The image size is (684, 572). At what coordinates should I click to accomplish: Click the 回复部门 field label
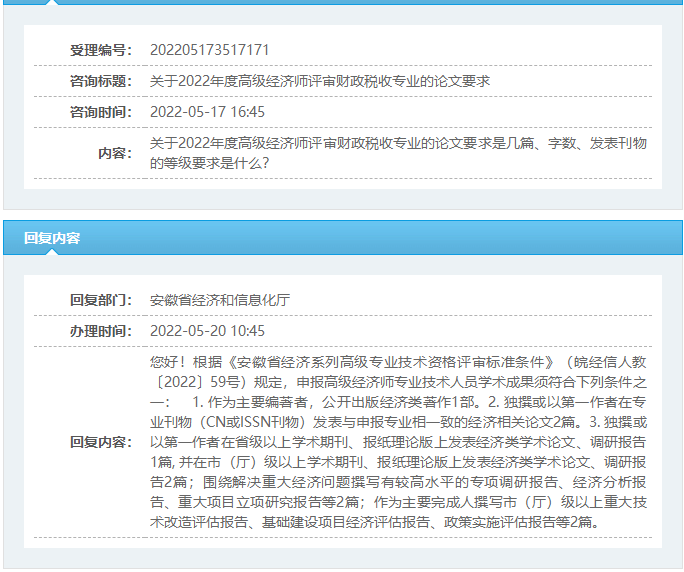point(100,300)
